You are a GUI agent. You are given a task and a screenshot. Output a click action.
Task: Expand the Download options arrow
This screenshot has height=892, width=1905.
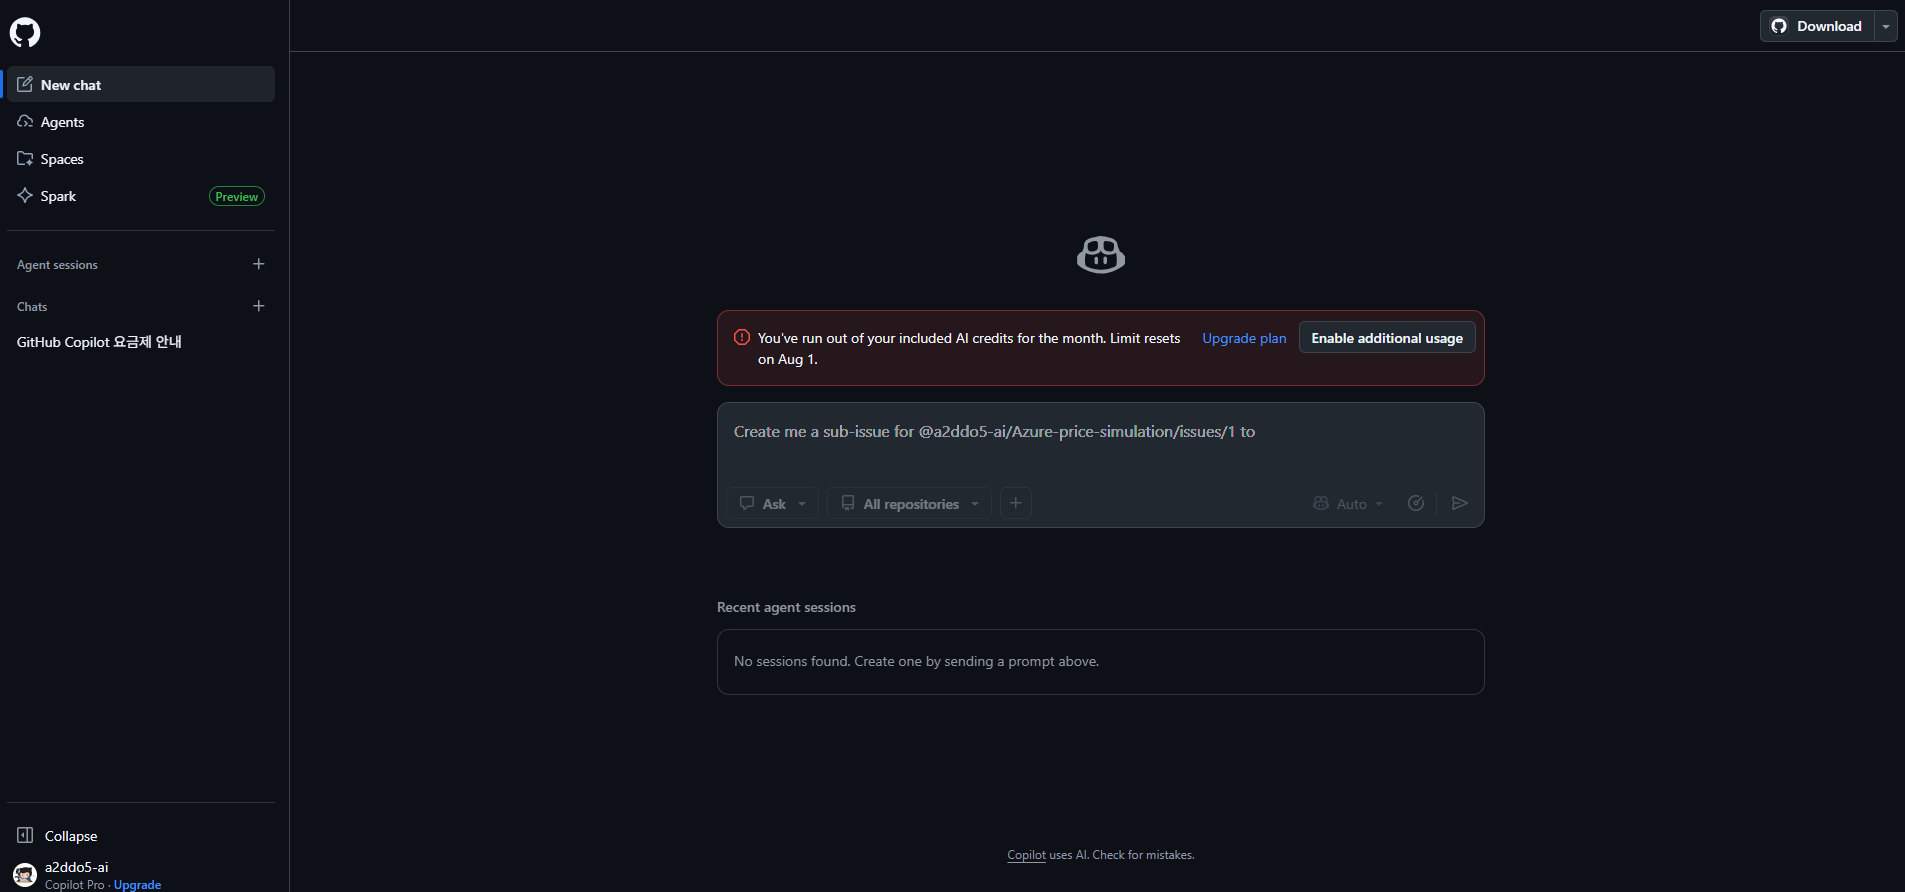1886,26
